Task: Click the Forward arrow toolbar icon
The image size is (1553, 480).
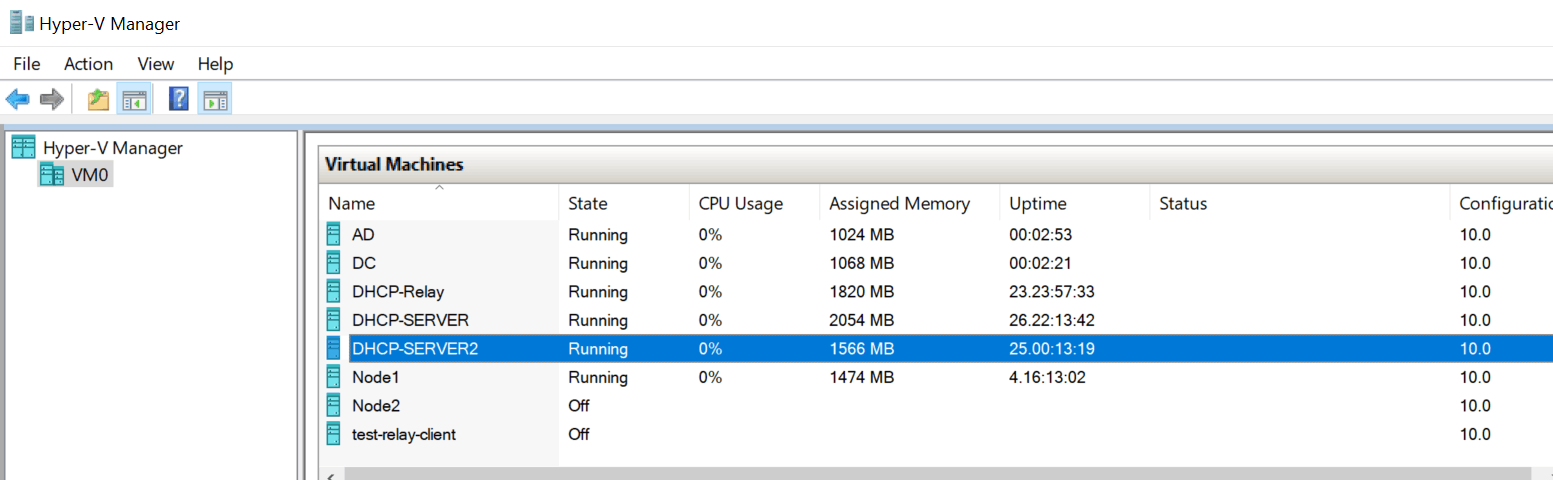Action: click(51, 99)
